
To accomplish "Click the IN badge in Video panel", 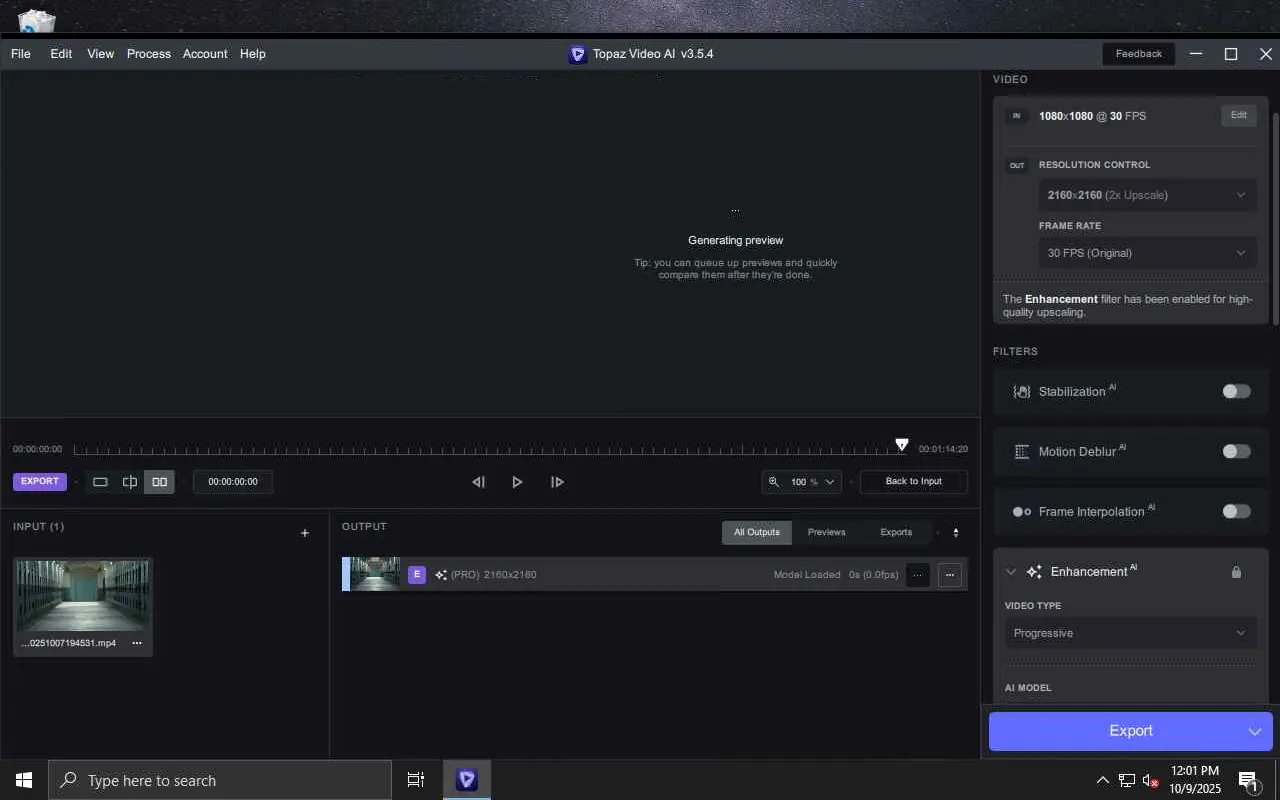I will 1017,116.
